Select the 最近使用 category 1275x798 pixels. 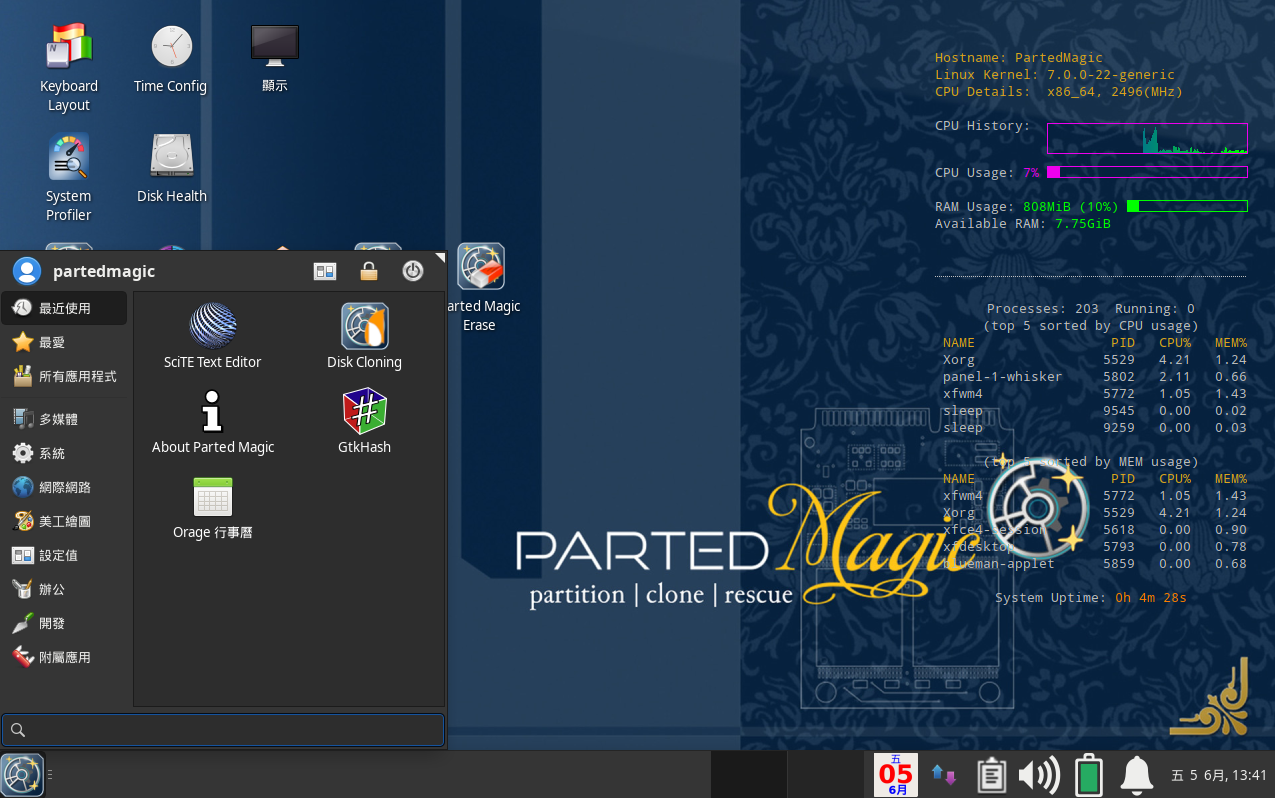pyautogui.click(x=64, y=308)
